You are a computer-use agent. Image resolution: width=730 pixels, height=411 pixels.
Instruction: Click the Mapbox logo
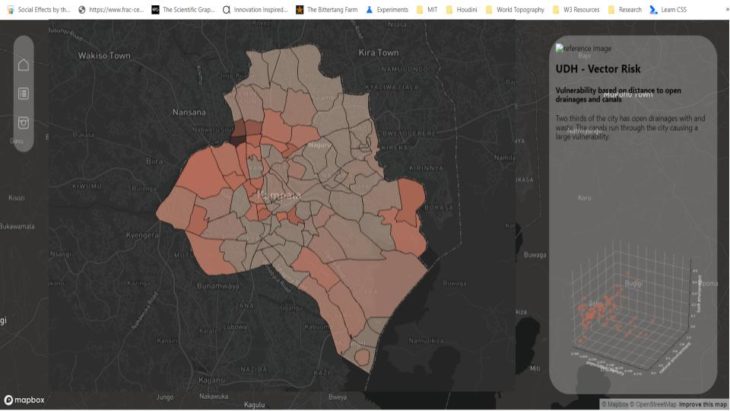click(24, 400)
